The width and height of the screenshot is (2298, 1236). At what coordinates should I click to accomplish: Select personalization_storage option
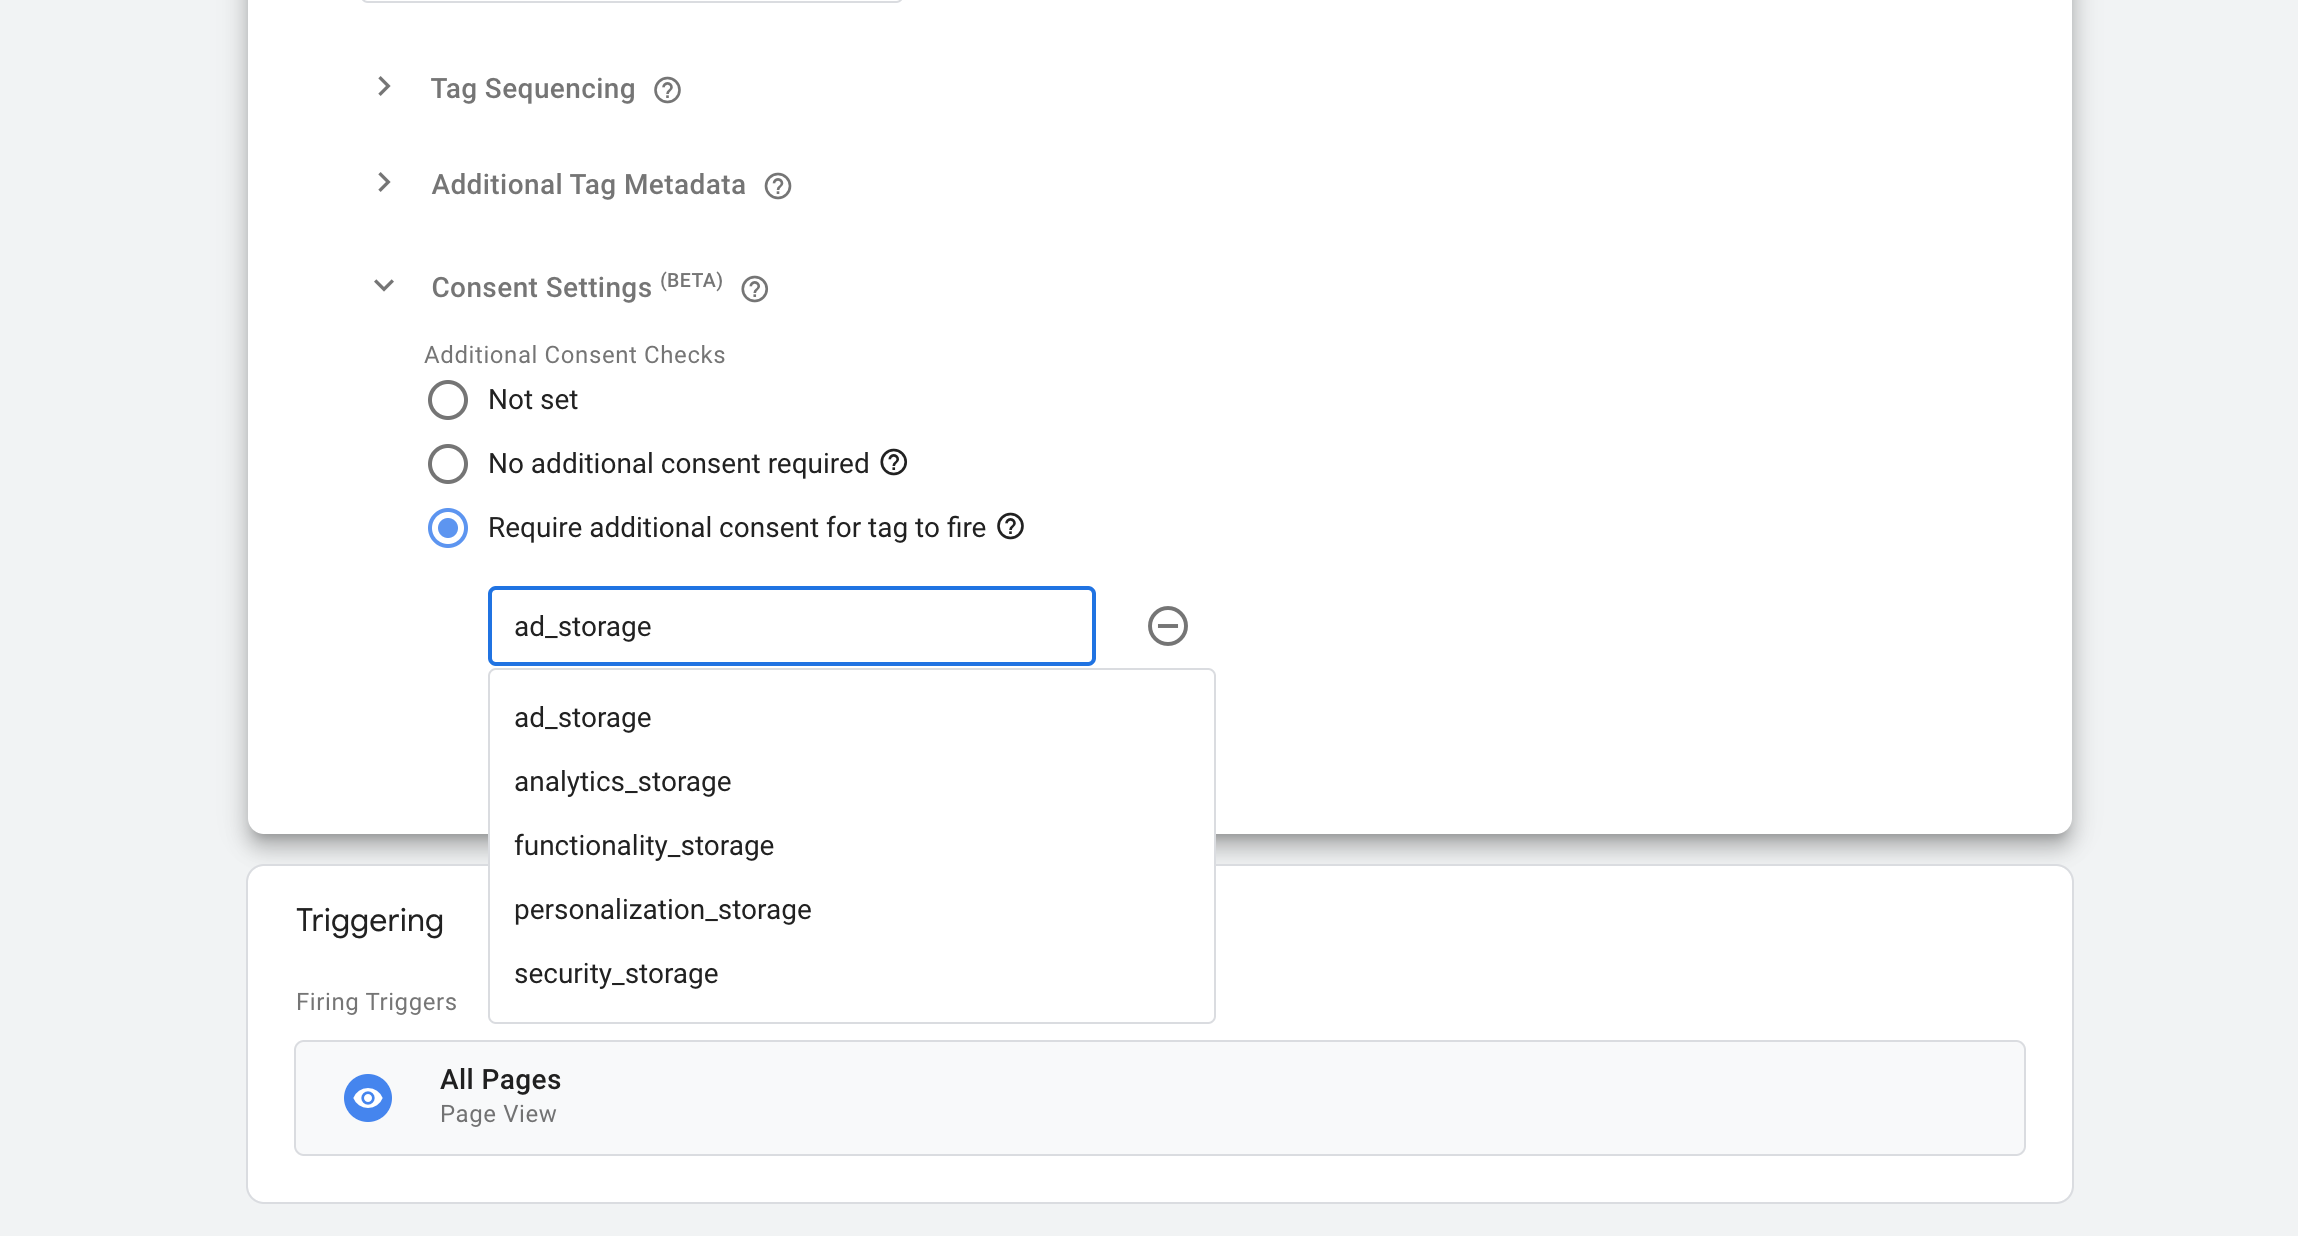click(x=662, y=910)
